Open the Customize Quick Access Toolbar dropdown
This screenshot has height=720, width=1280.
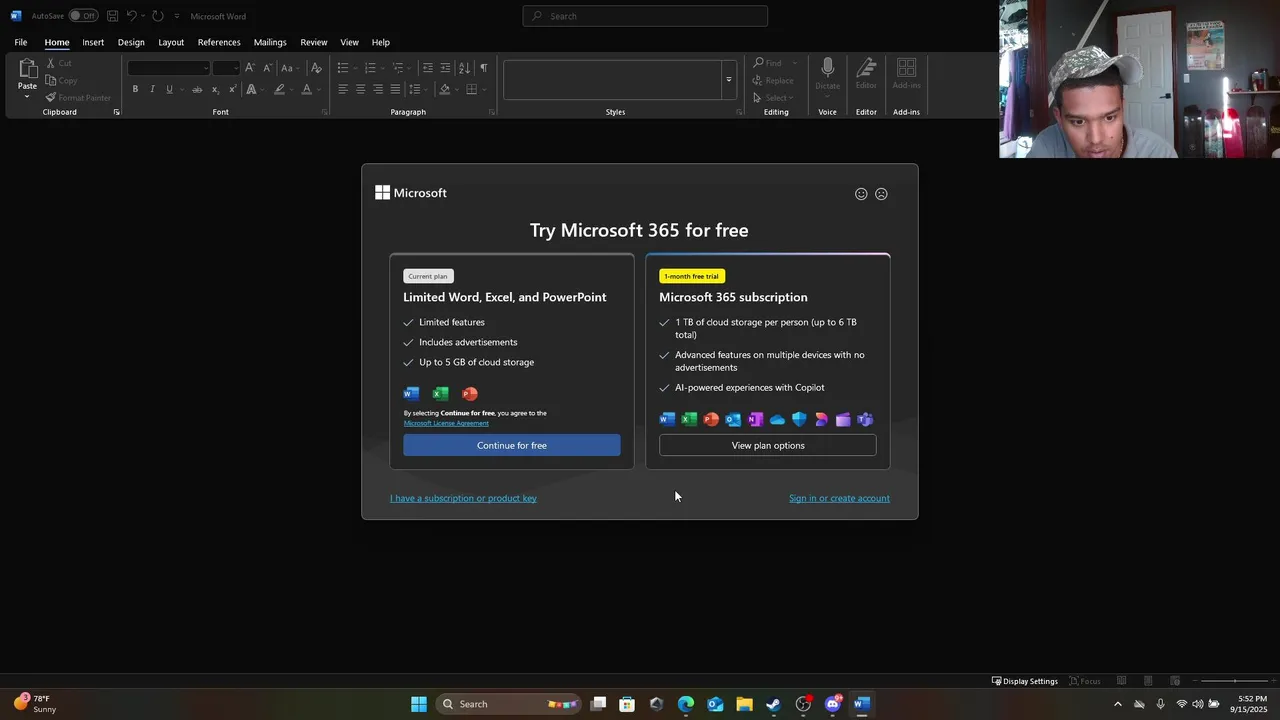click(177, 16)
